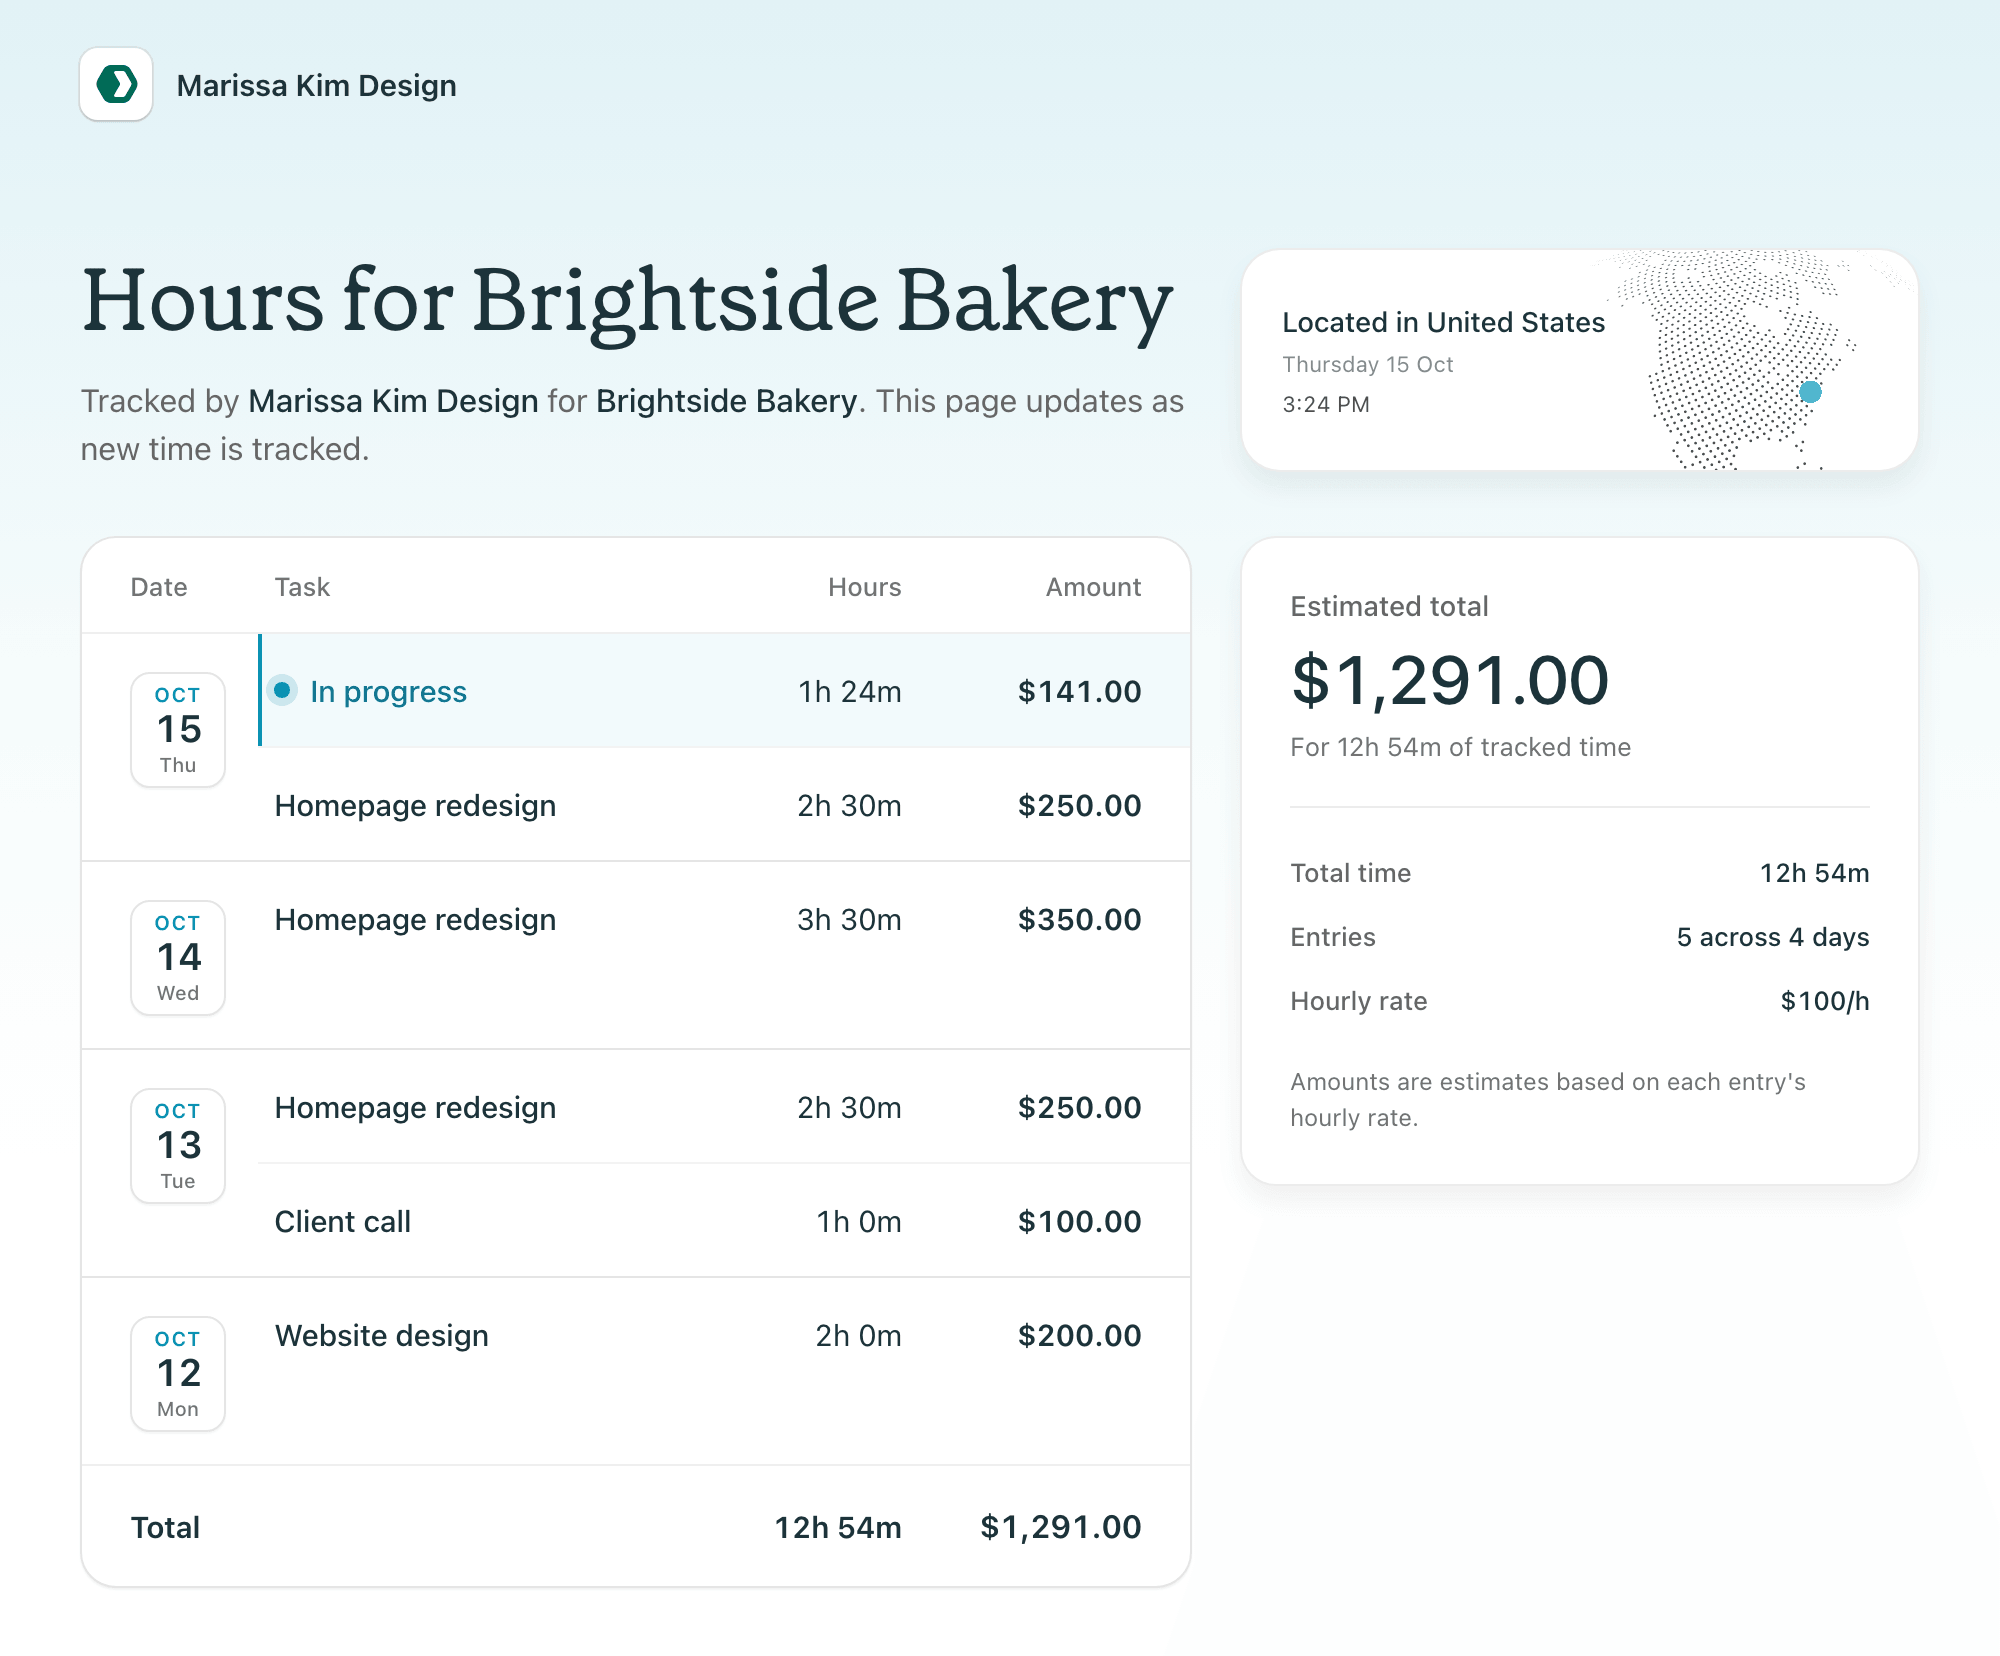Click For 12h 54m of tracked time
2000x1656 pixels.
click(1460, 747)
